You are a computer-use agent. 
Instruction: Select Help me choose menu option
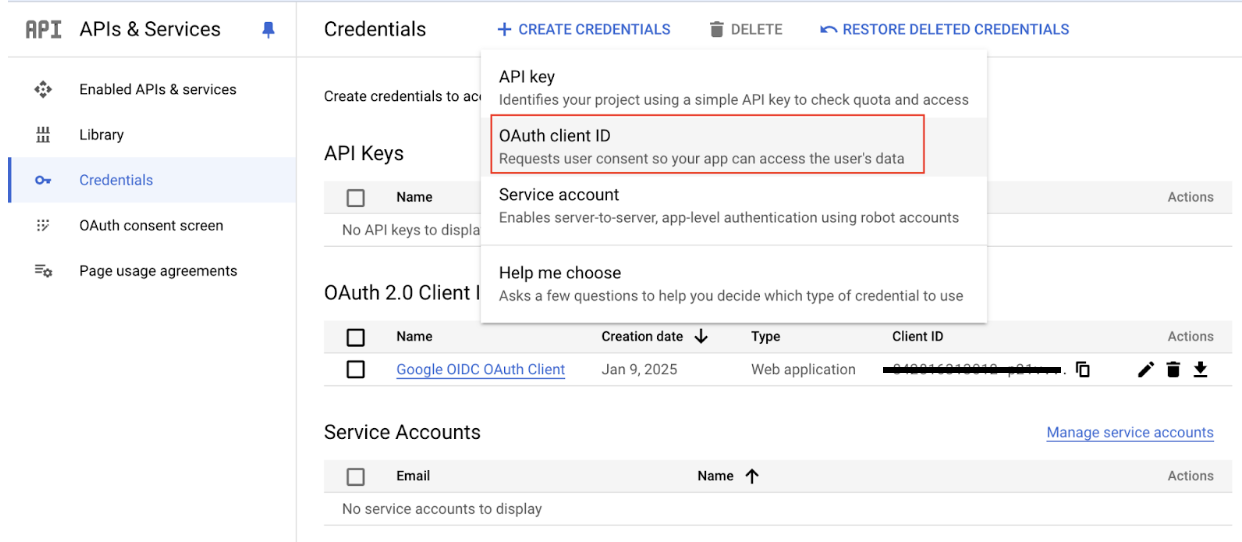tap(730, 284)
